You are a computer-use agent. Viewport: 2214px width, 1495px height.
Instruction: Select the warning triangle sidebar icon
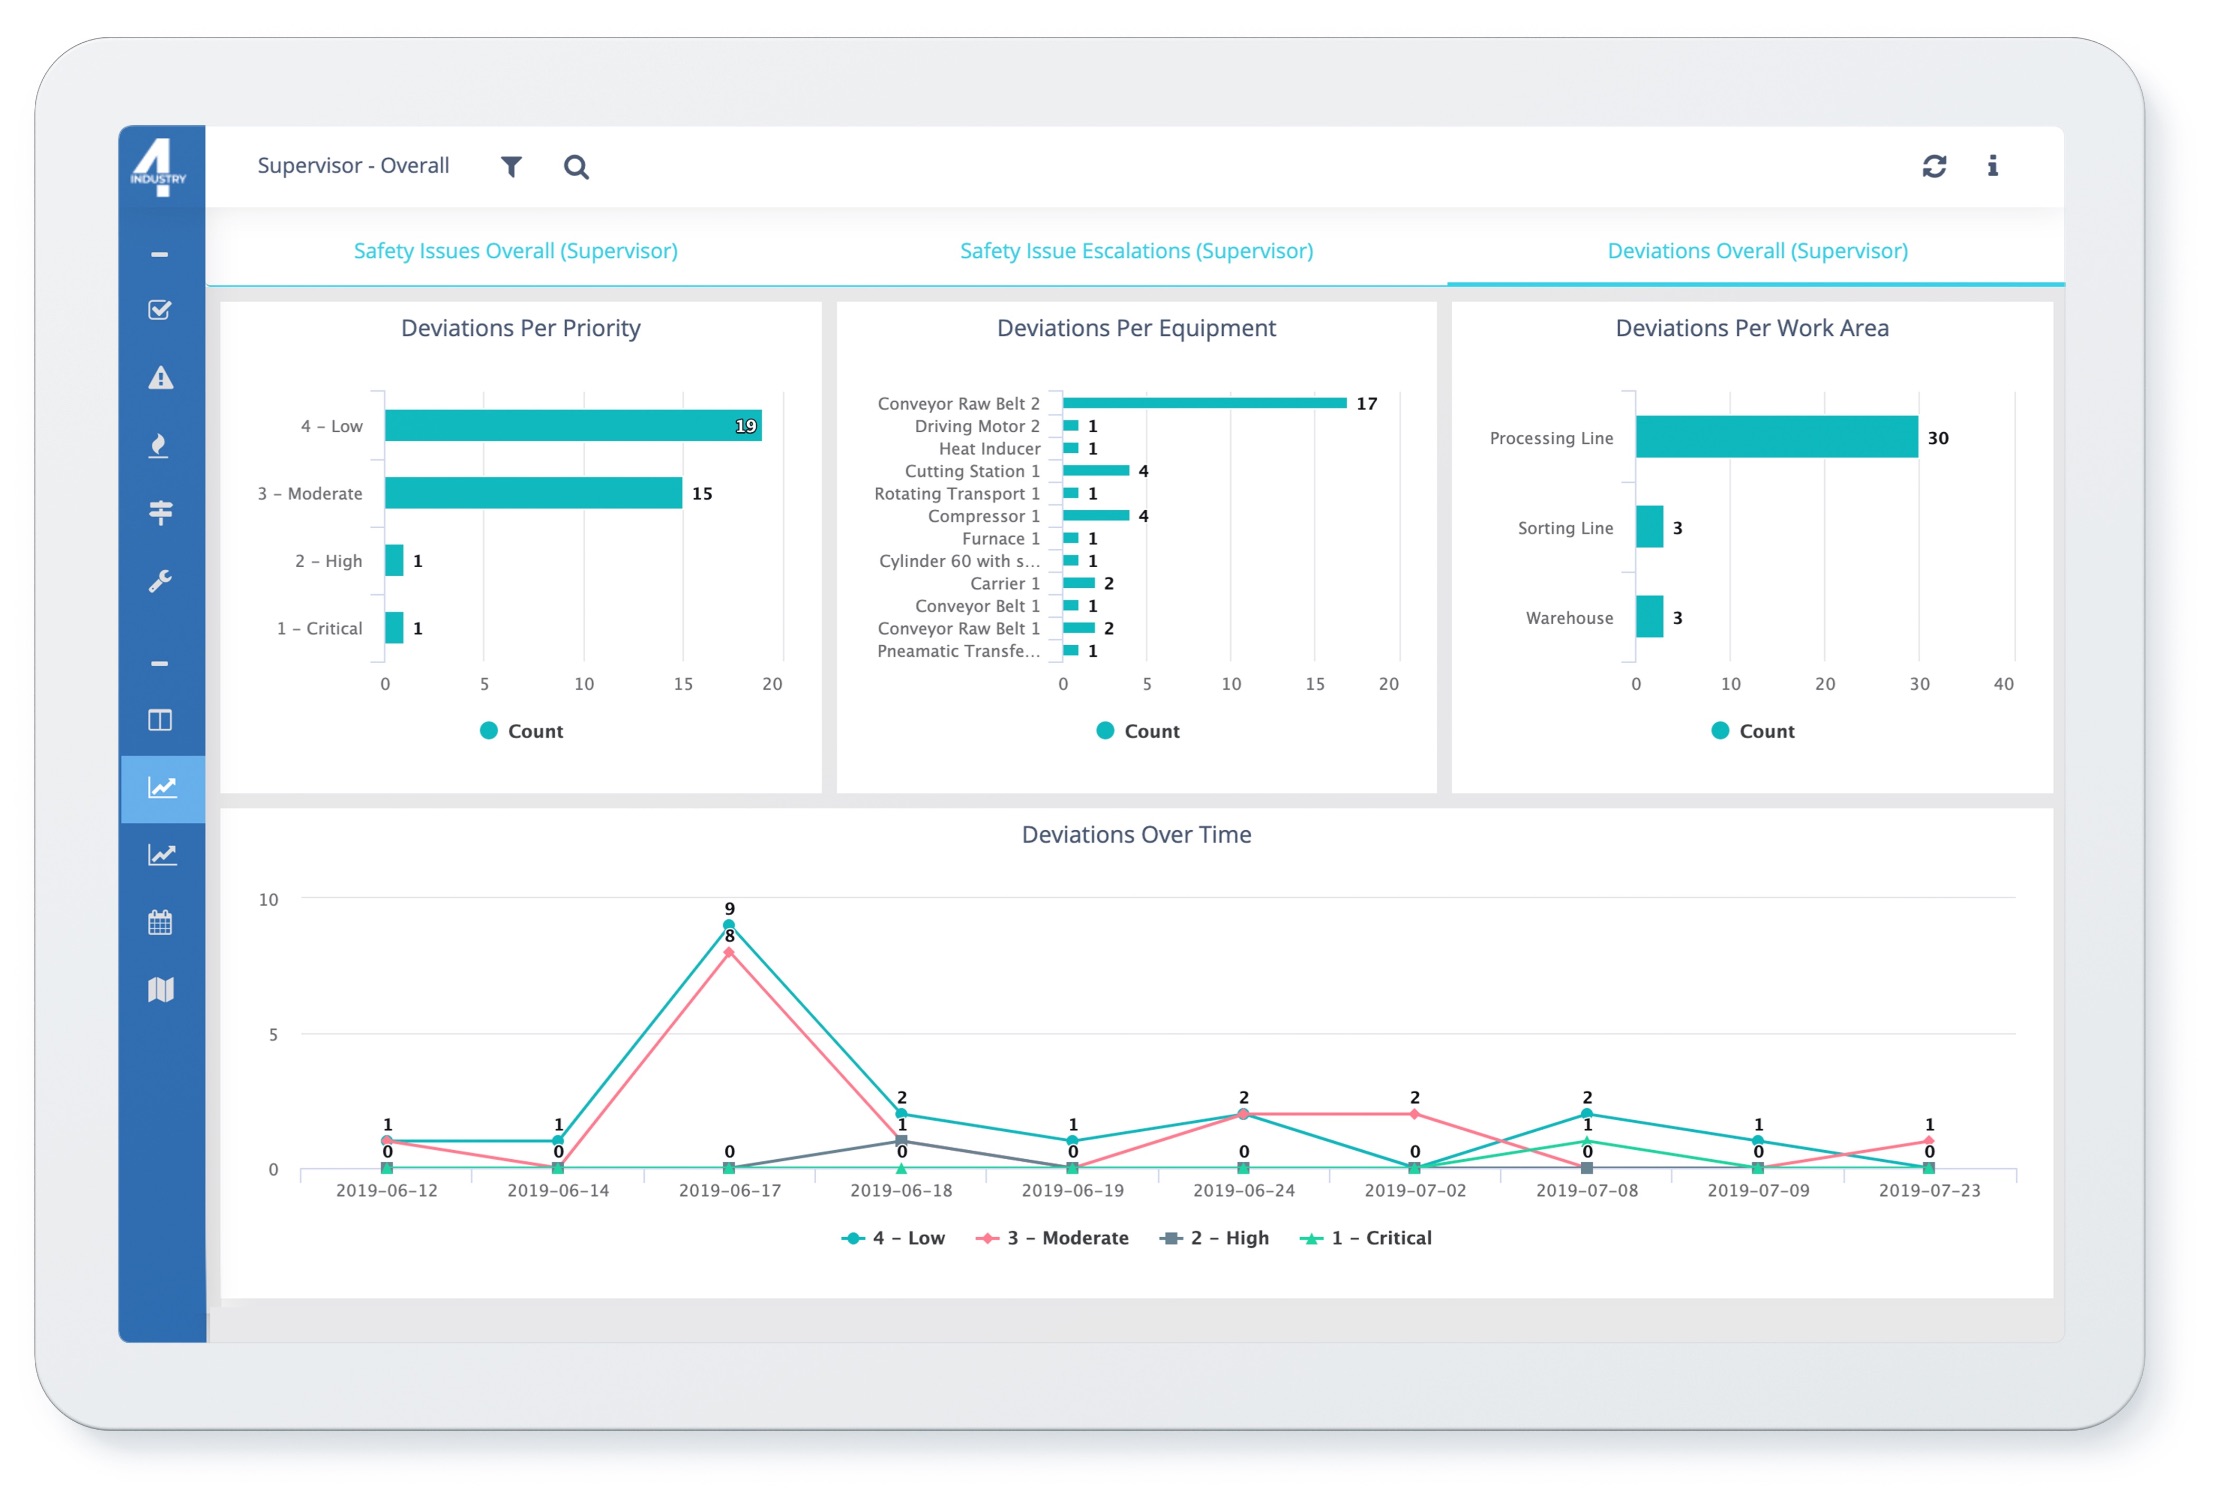tap(160, 378)
